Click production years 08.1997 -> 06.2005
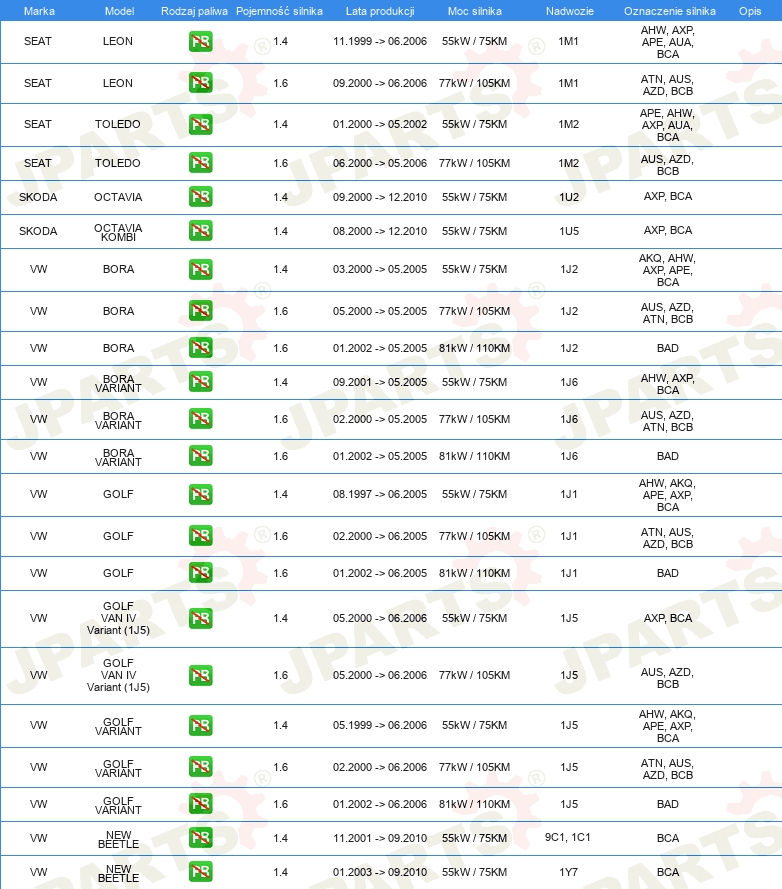This screenshot has height=889, width=782. click(x=380, y=494)
